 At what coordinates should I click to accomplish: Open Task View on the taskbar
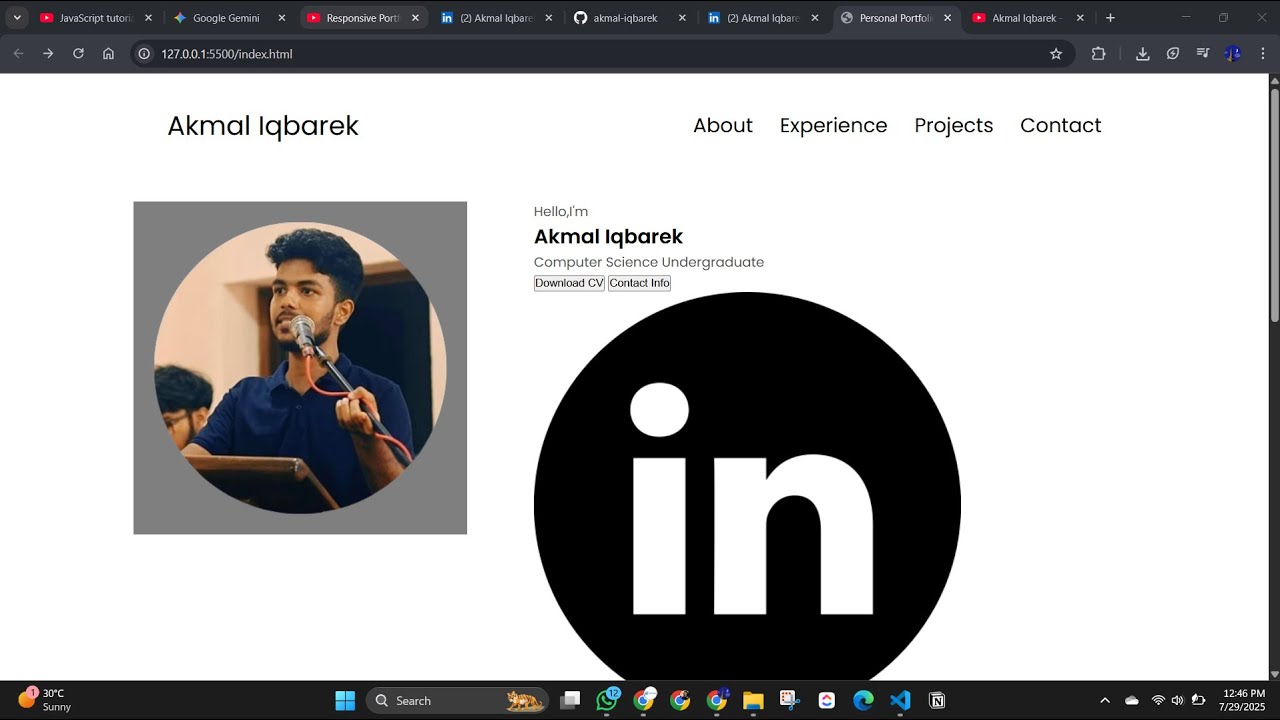coord(570,701)
